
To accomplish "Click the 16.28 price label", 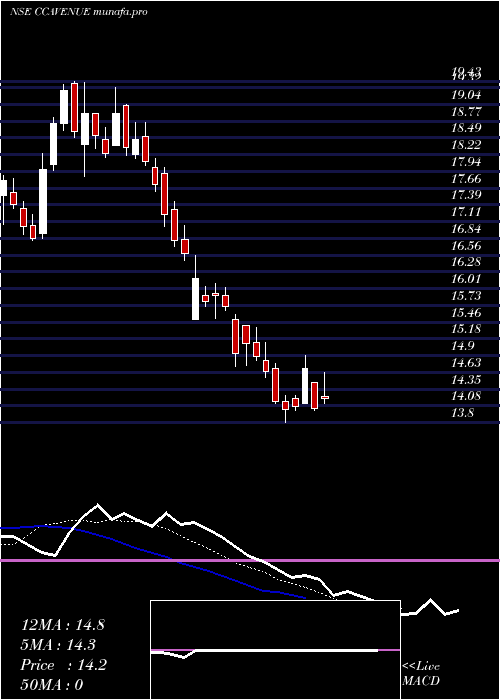I will pos(467,262).
